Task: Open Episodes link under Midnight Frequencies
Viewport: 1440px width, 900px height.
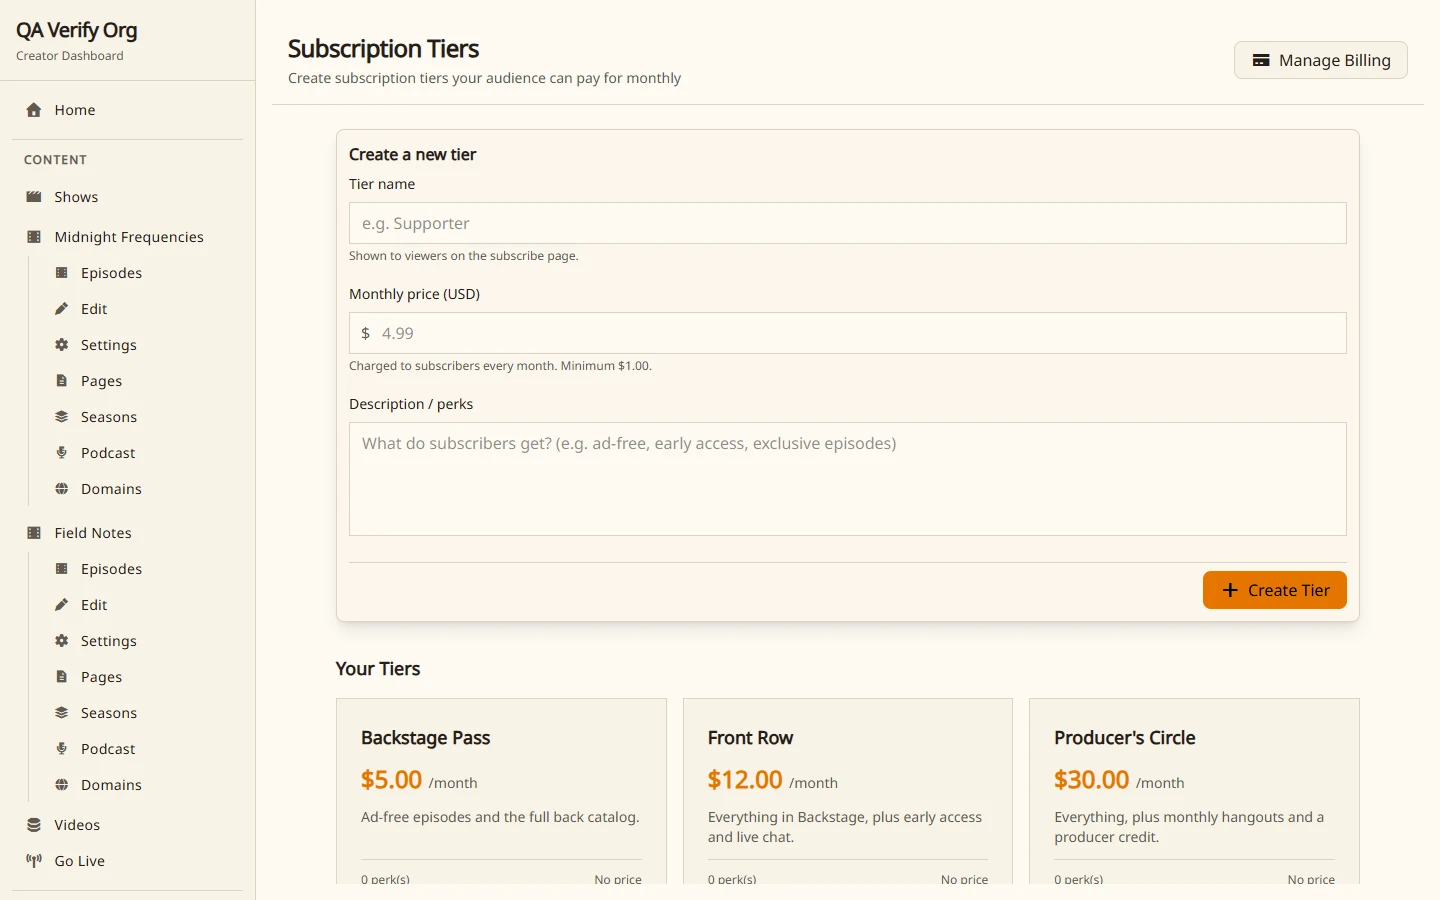Action: 141,273
